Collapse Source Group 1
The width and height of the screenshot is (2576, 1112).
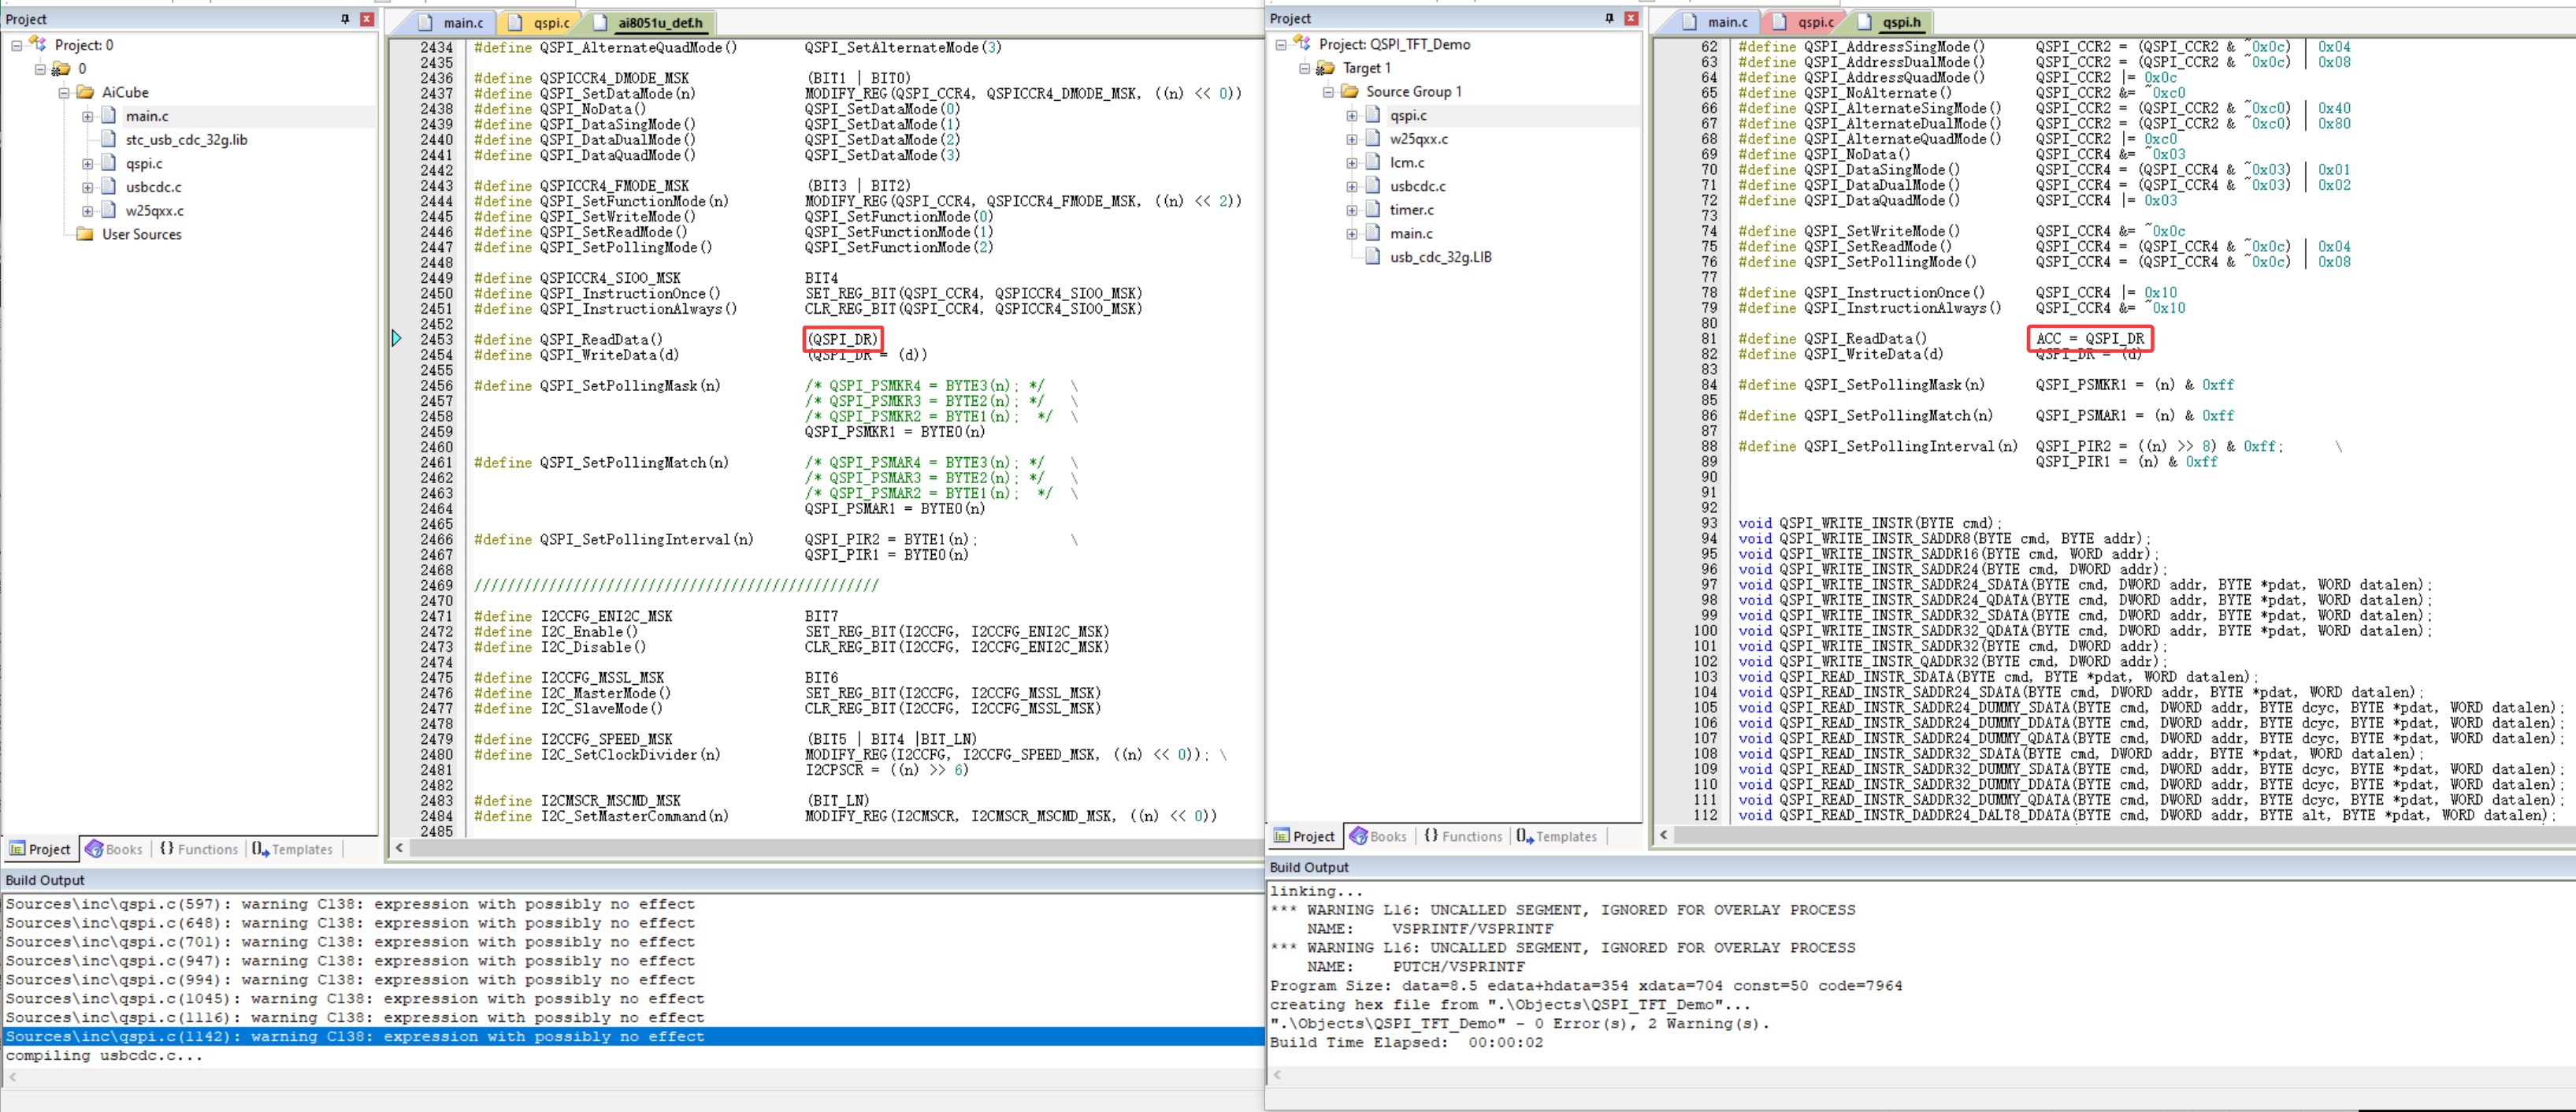[x=1328, y=91]
